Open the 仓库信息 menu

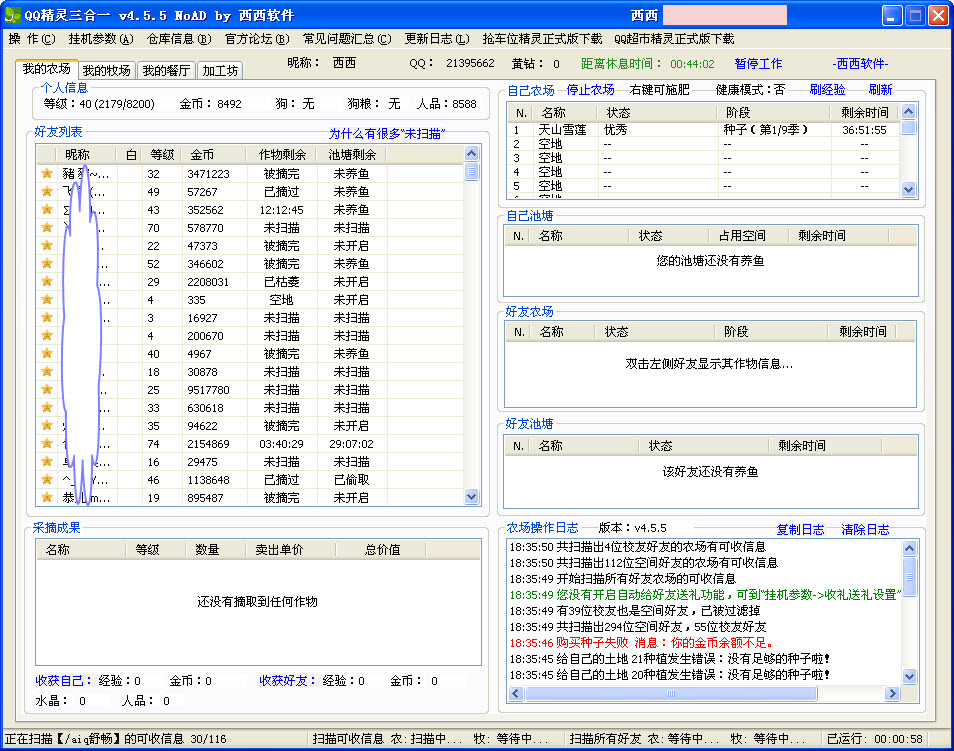pos(179,39)
